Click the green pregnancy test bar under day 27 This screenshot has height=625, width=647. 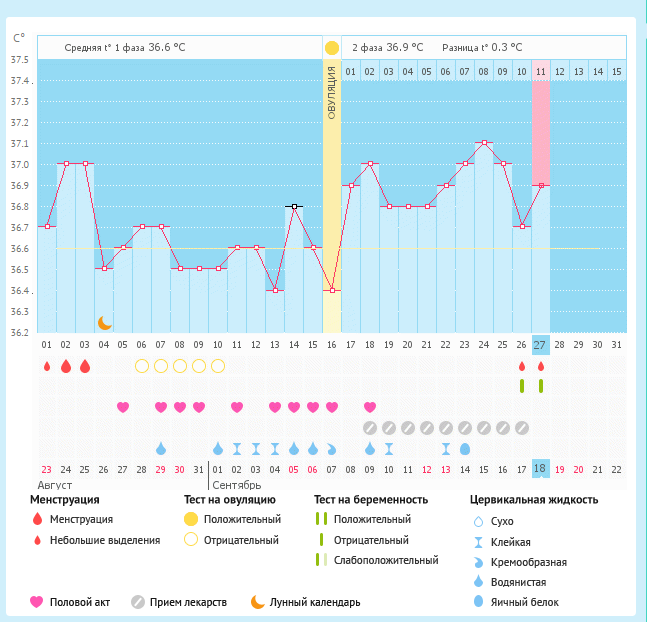[541, 386]
